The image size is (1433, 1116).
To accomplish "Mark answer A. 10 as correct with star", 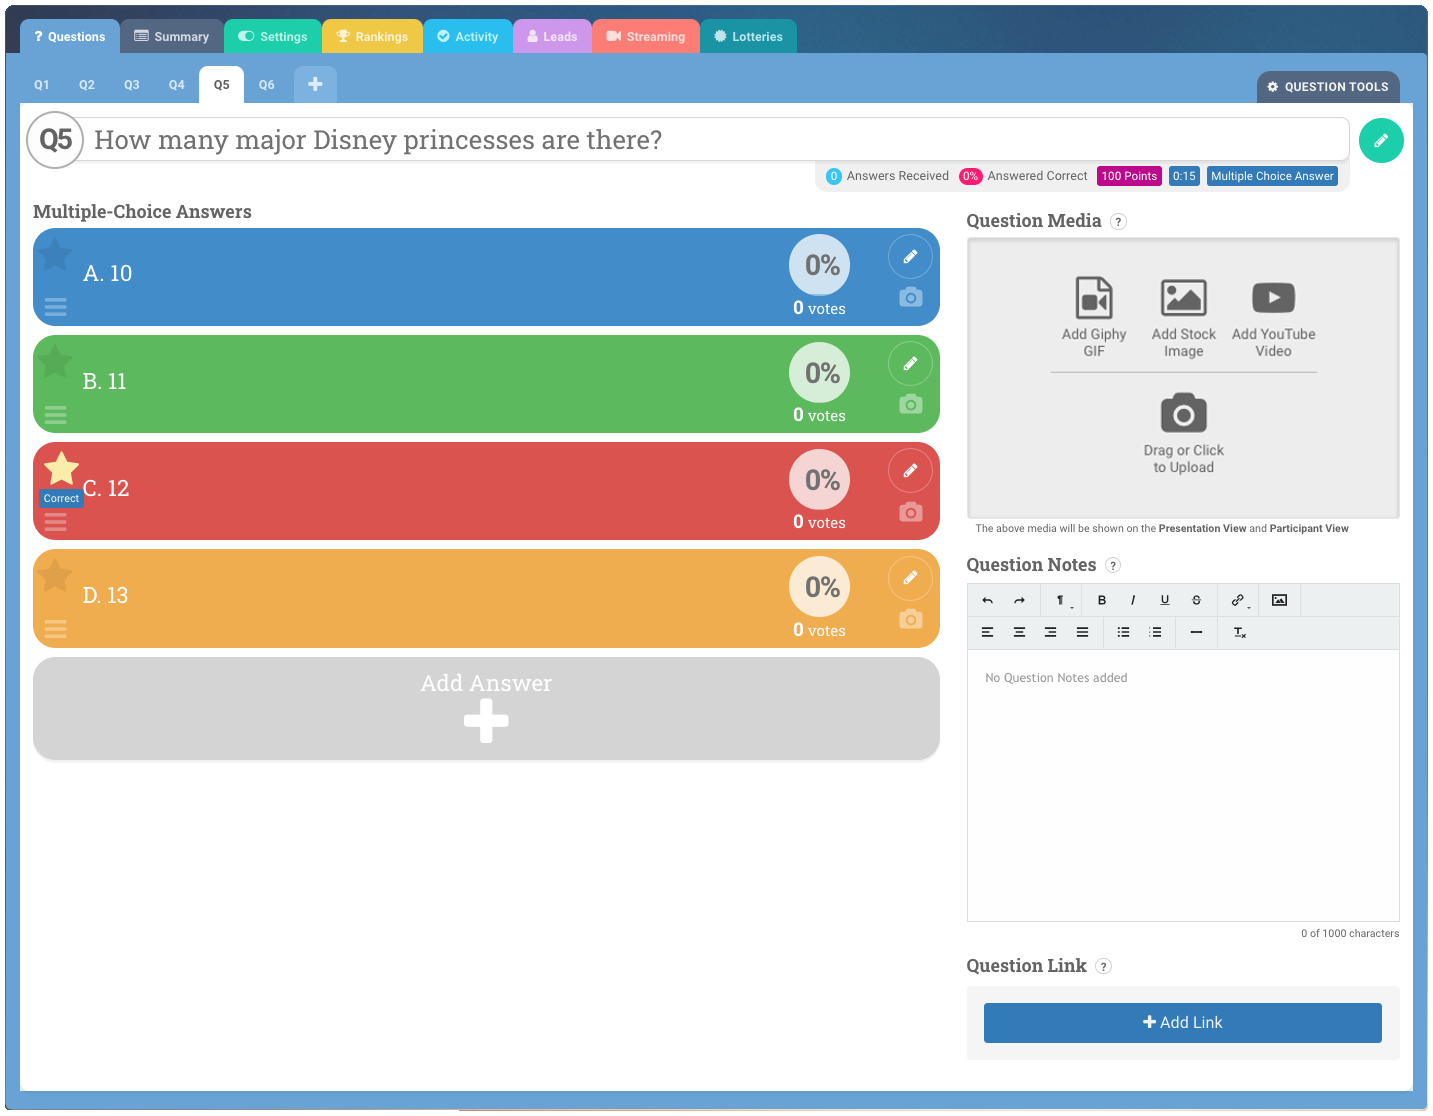I will click(x=56, y=255).
